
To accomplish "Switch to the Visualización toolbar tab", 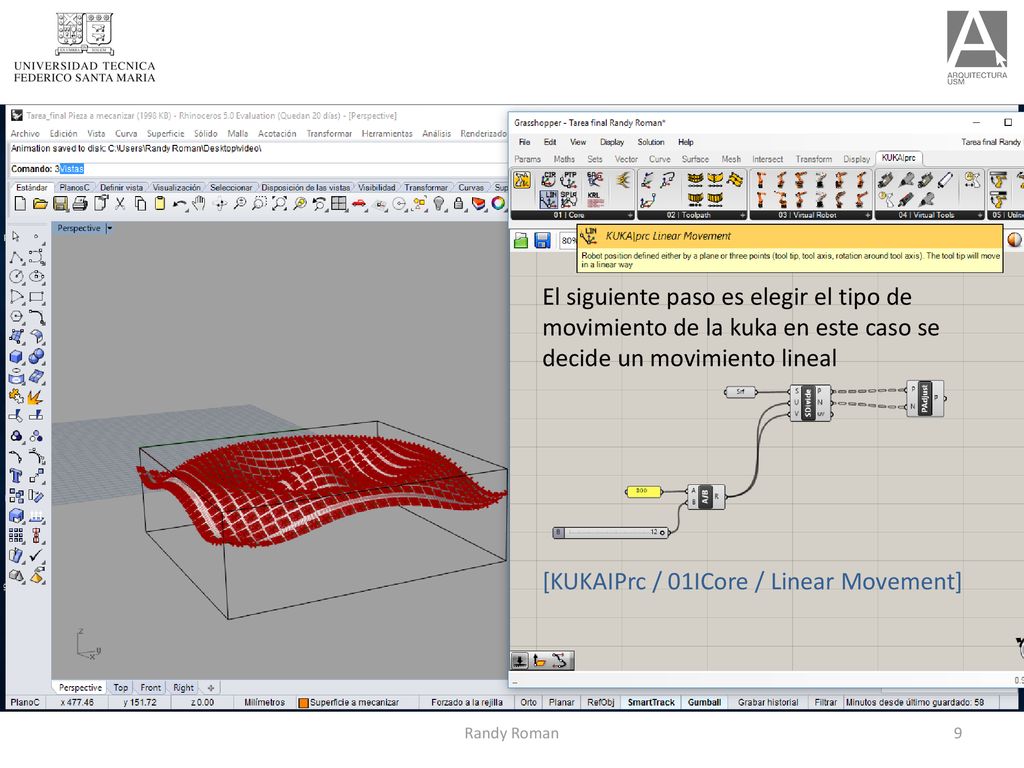I will click(x=176, y=187).
